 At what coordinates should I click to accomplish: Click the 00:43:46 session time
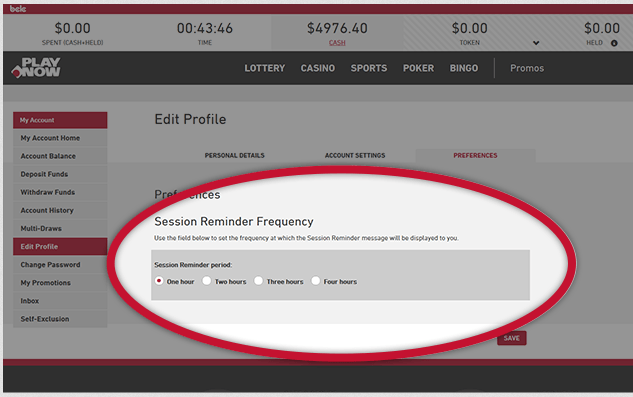pyautogui.click(x=205, y=28)
